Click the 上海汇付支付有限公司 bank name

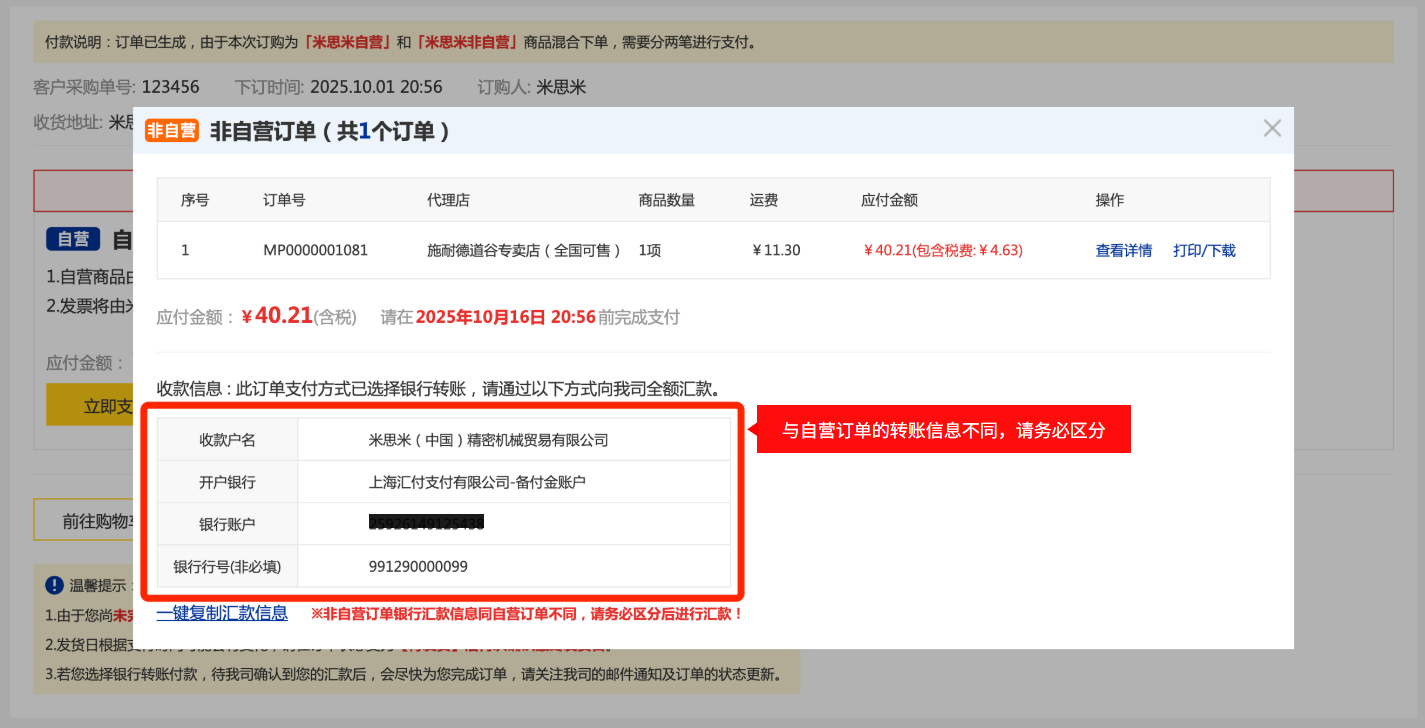coord(477,482)
